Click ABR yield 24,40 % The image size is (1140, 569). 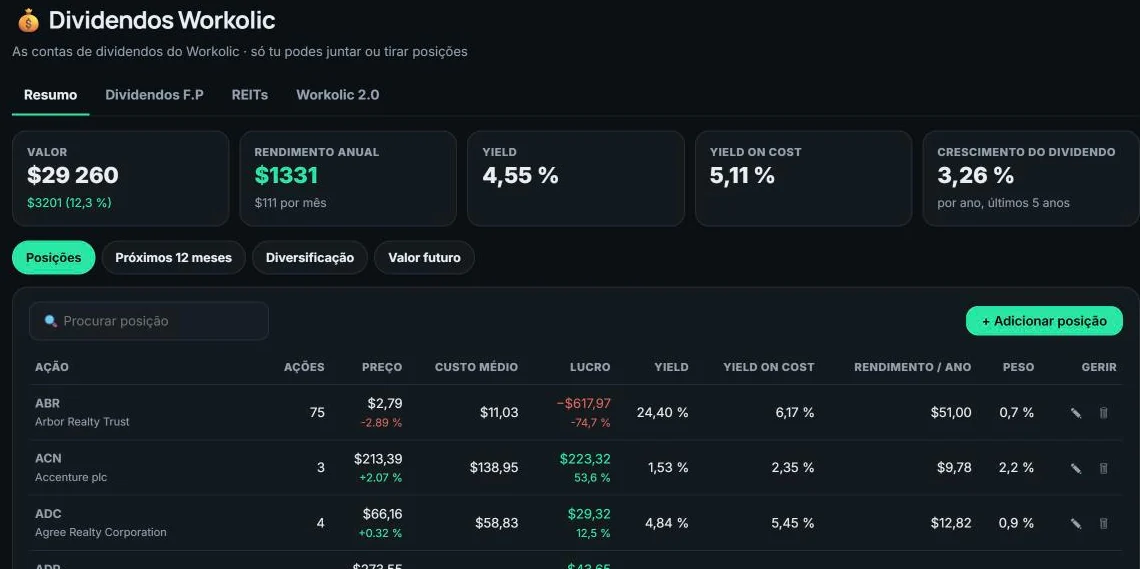(662, 413)
